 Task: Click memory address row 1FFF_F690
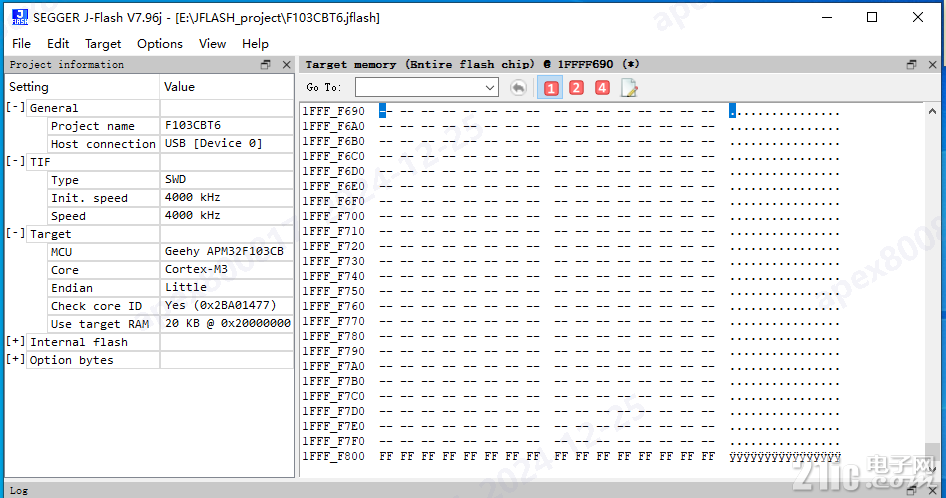(x=334, y=111)
